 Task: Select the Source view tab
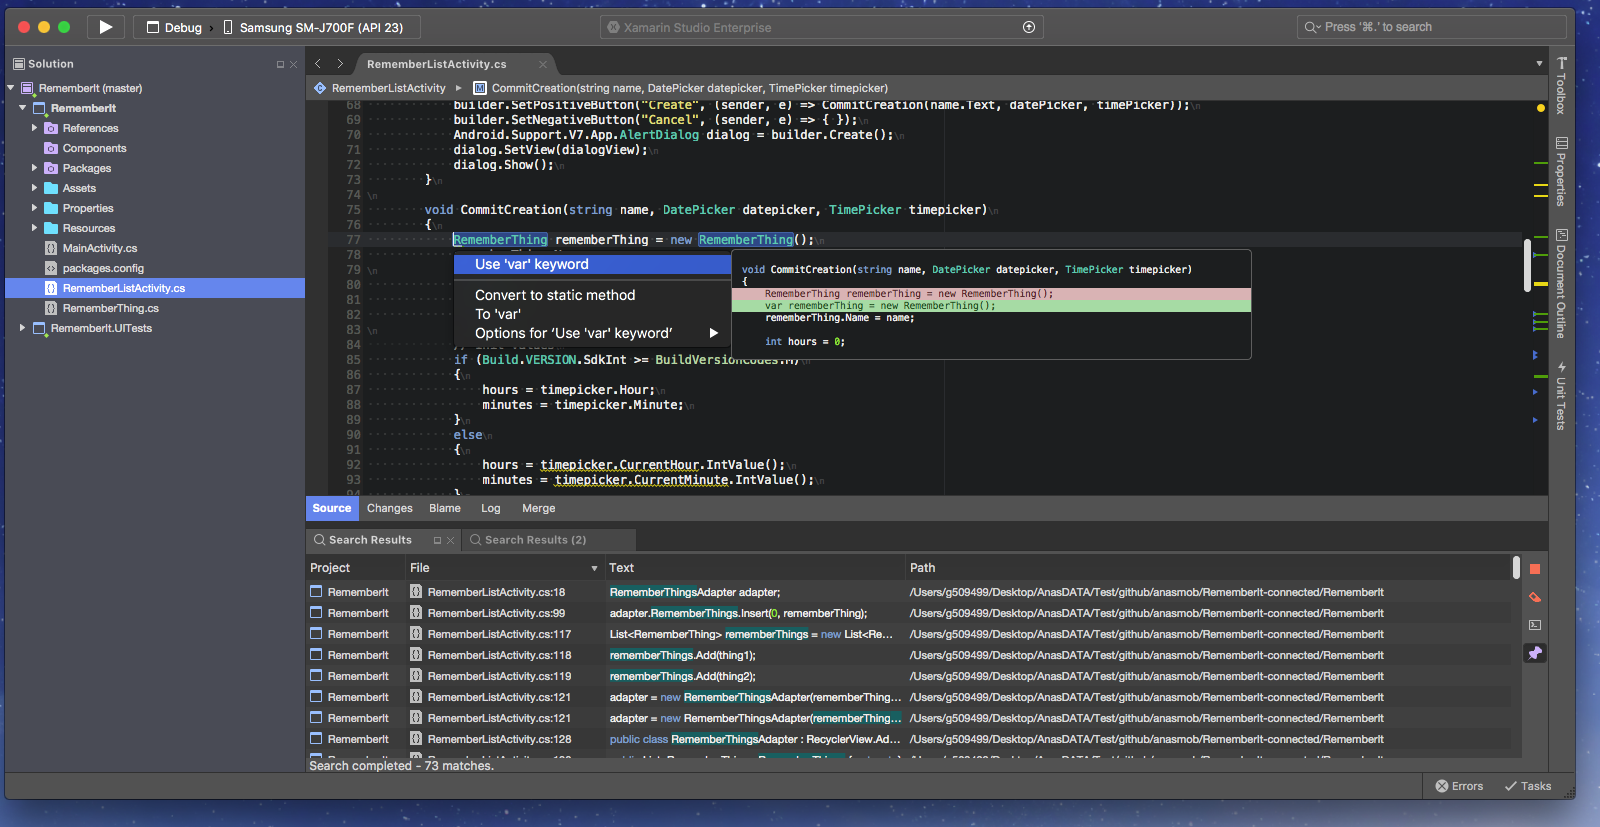(332, 508)
